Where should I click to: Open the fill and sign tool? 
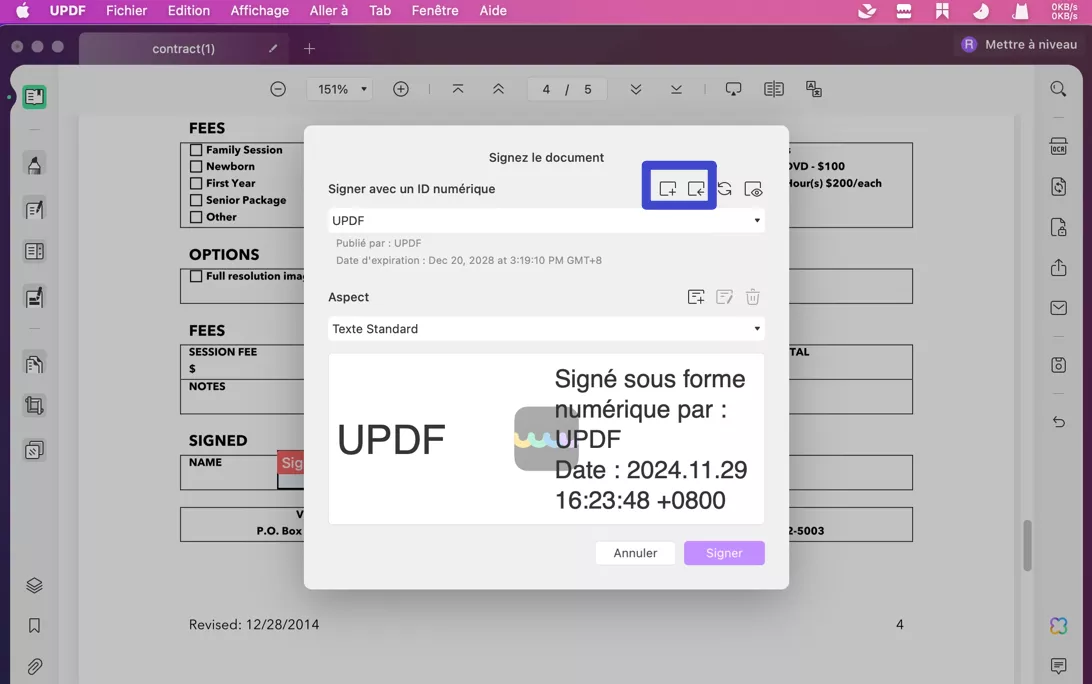click(x=34, y=297)
